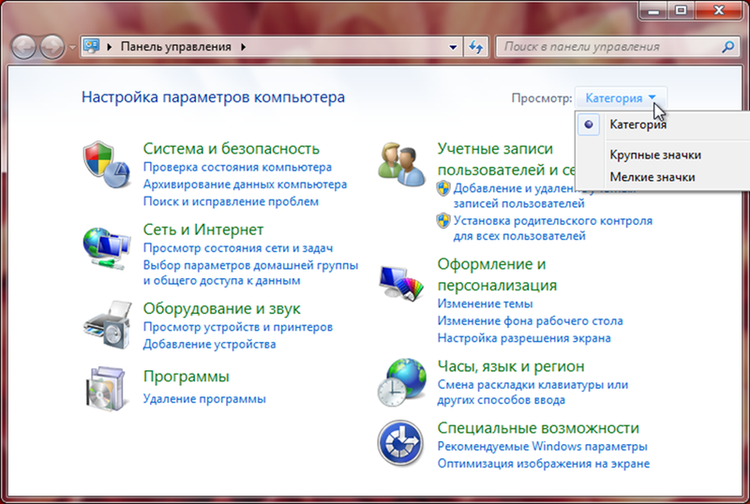Screen dimensions: 750x504
Task: Open Часы, язык и регион heading
Action: pyautogui.click(x=511, y=366)
